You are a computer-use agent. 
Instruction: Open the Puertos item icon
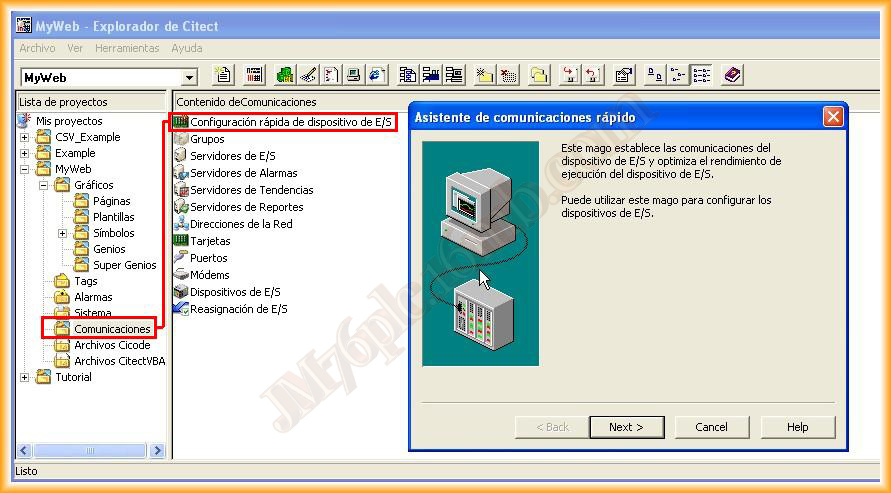click(x=181, y=258)
